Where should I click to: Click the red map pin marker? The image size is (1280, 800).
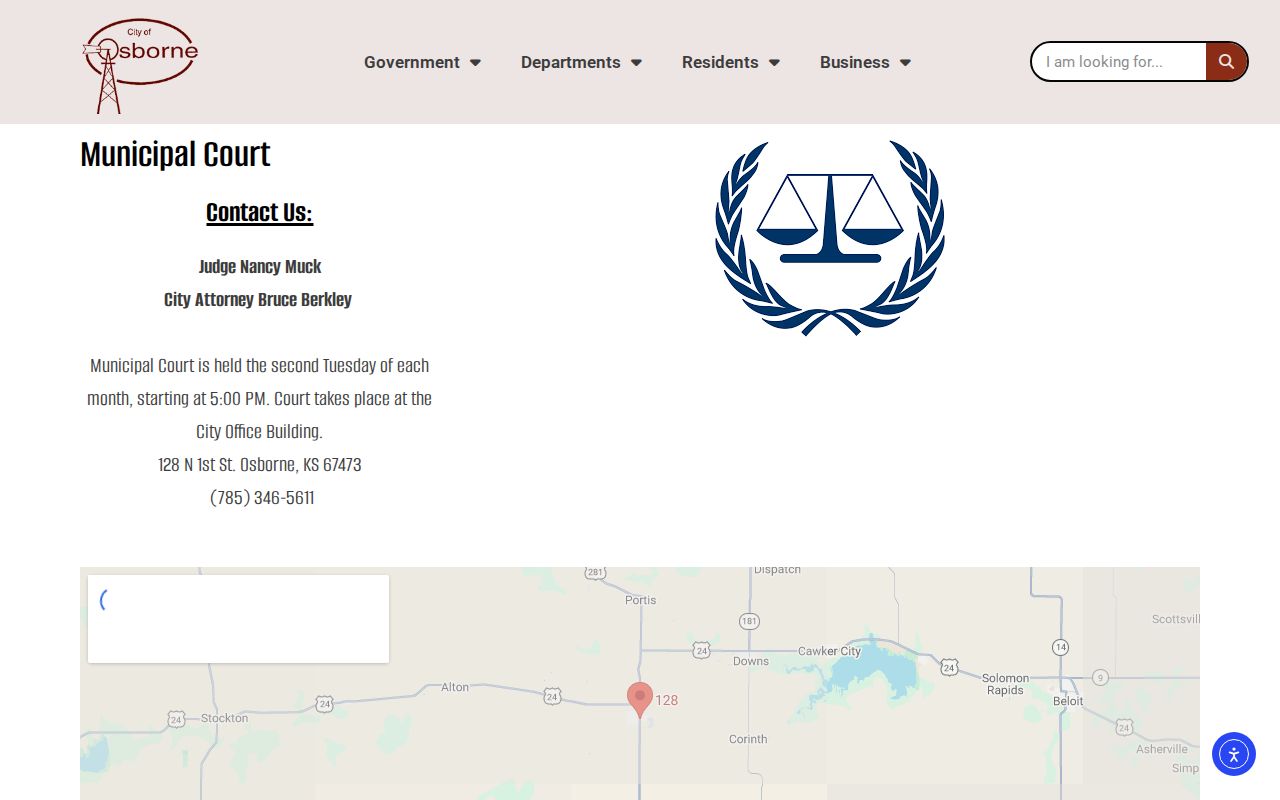tap(640, 700)
